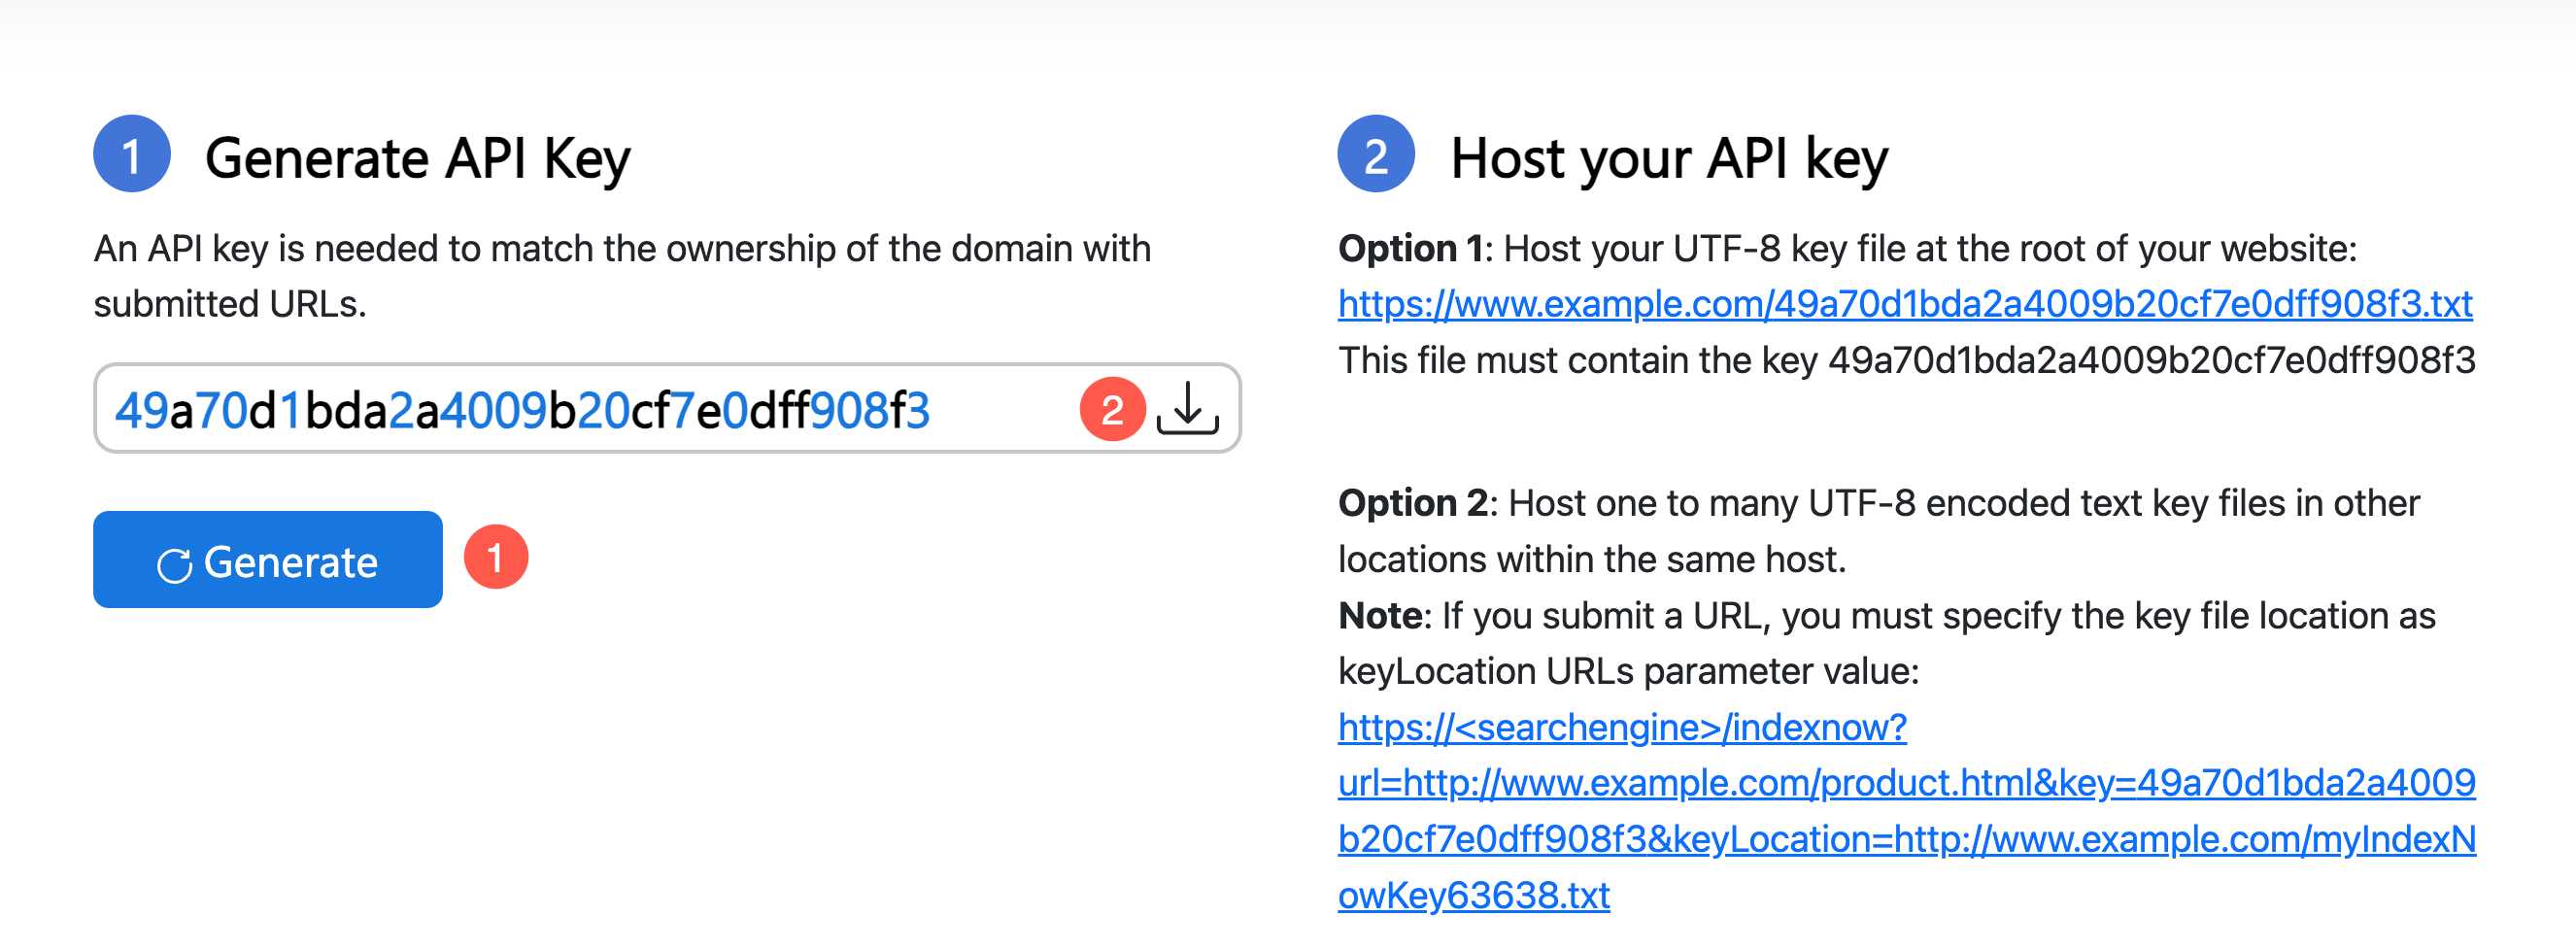This screenshot has width=2576, height=950.
Task: Click the "Generate API Key" heading
Action: pos(418,158)
